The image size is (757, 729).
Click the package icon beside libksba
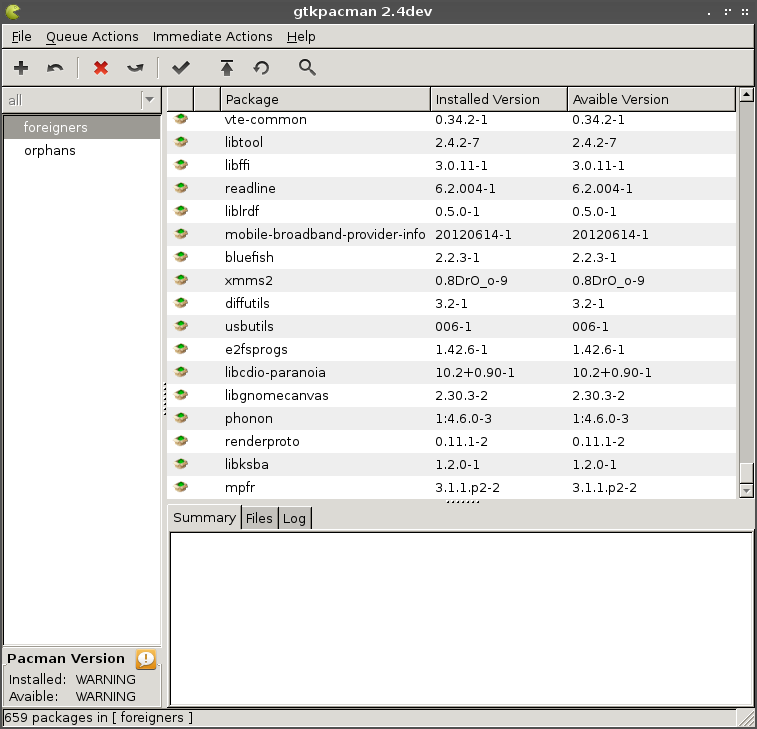point(181,464)
